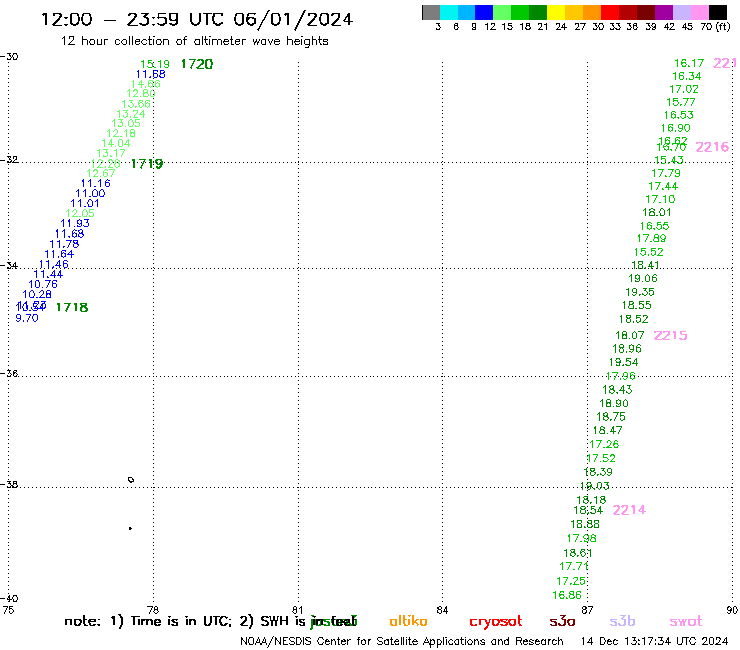Click the red 'cryosat' satellite legend label
The image size is (740, 650).
[x=496, y=622]
